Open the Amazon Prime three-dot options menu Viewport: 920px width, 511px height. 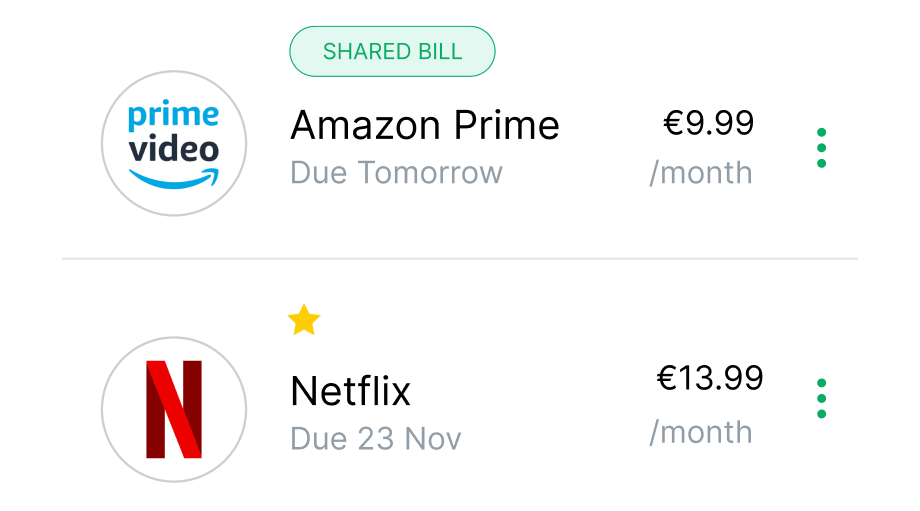tap(821, 148)
